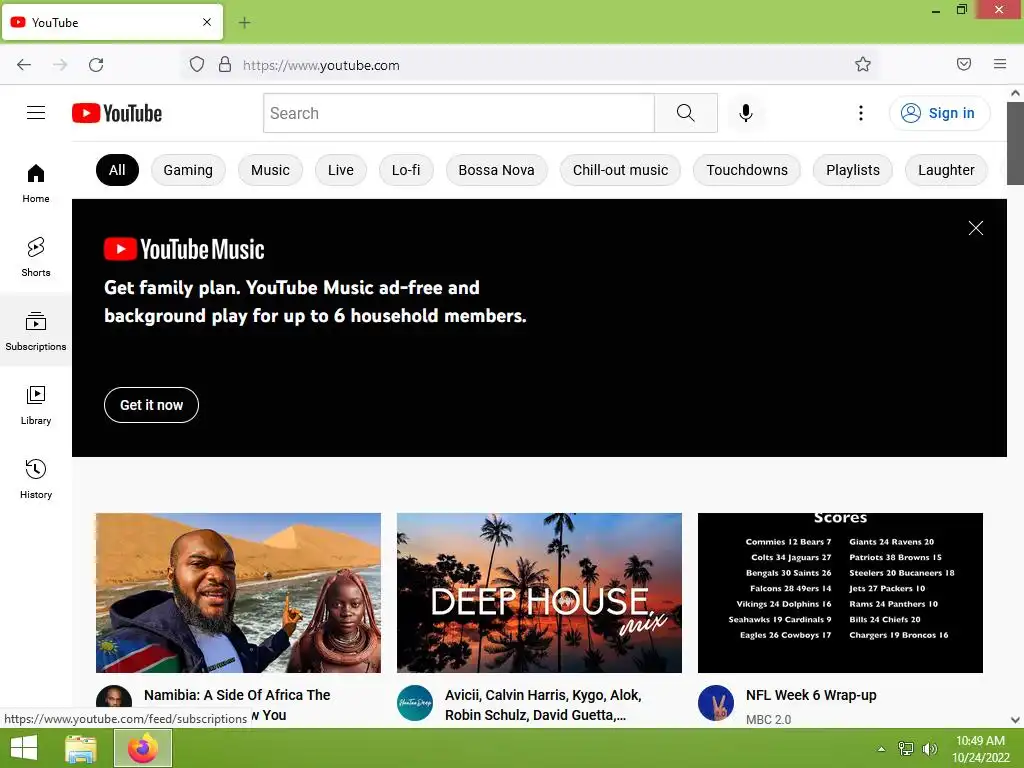Open the Deep House mix thumbnail
Image resolution: width=1024 pixels, height=768 pixels.
[539, 592]
